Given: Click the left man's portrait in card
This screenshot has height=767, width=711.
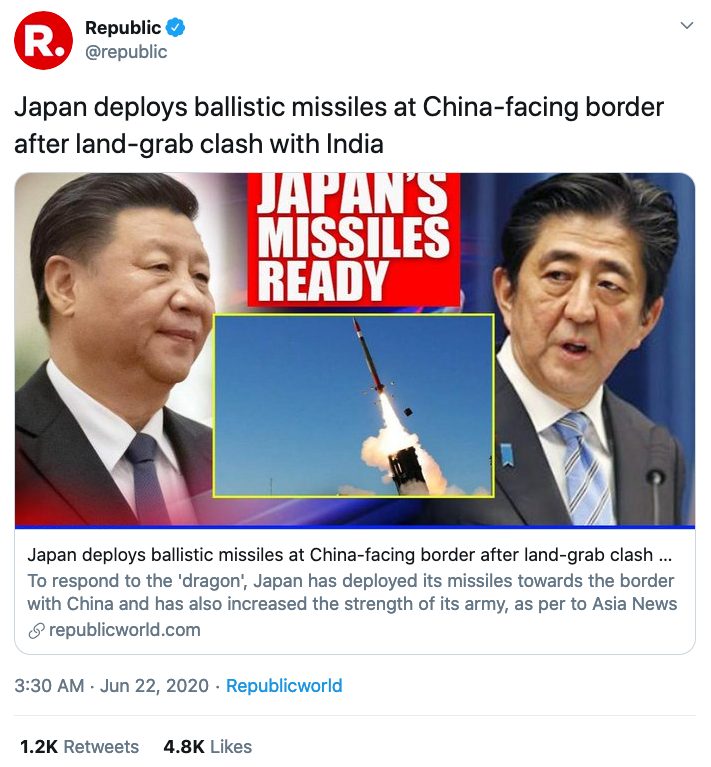Looking at the screenshot, I should click(x=115, y=350).
